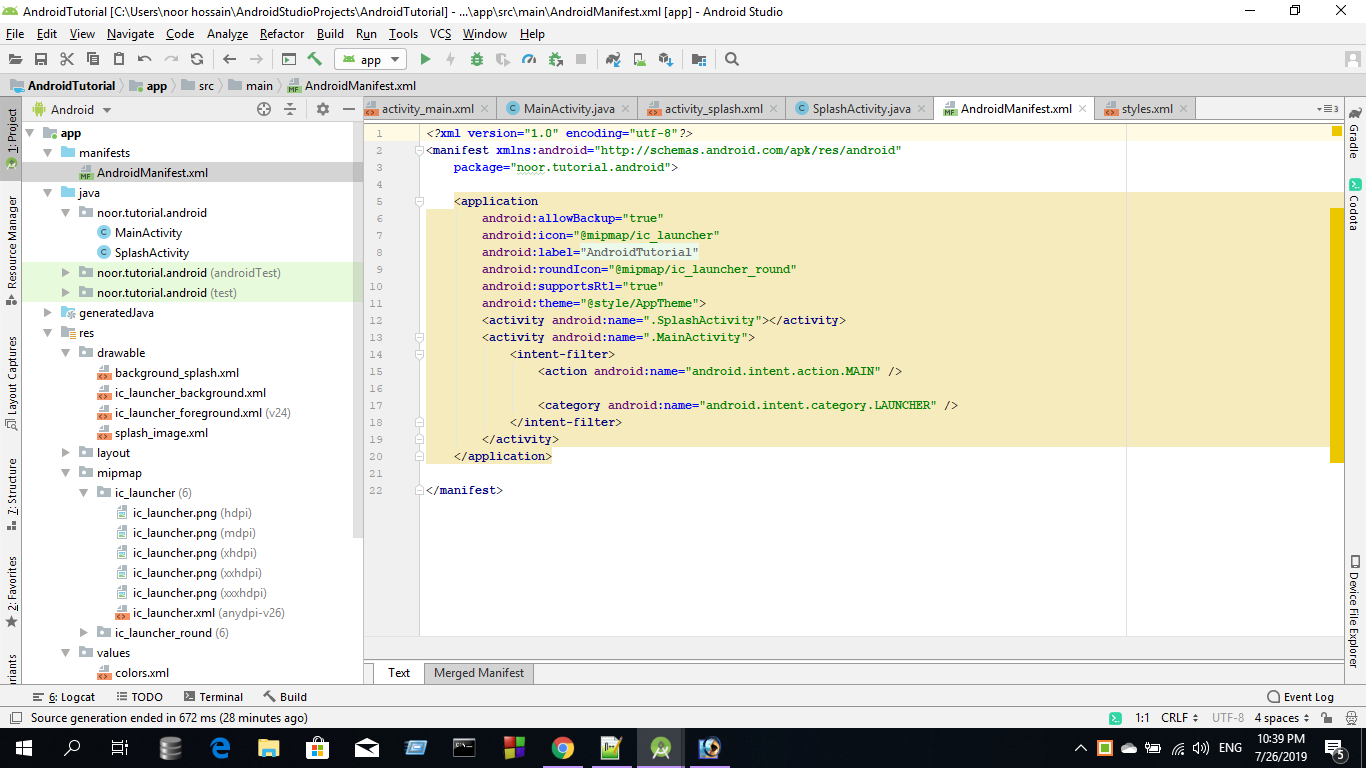Switch to the styles.xml tab
This screenshot has width=1366, height=768.
tap(1147, 108)
